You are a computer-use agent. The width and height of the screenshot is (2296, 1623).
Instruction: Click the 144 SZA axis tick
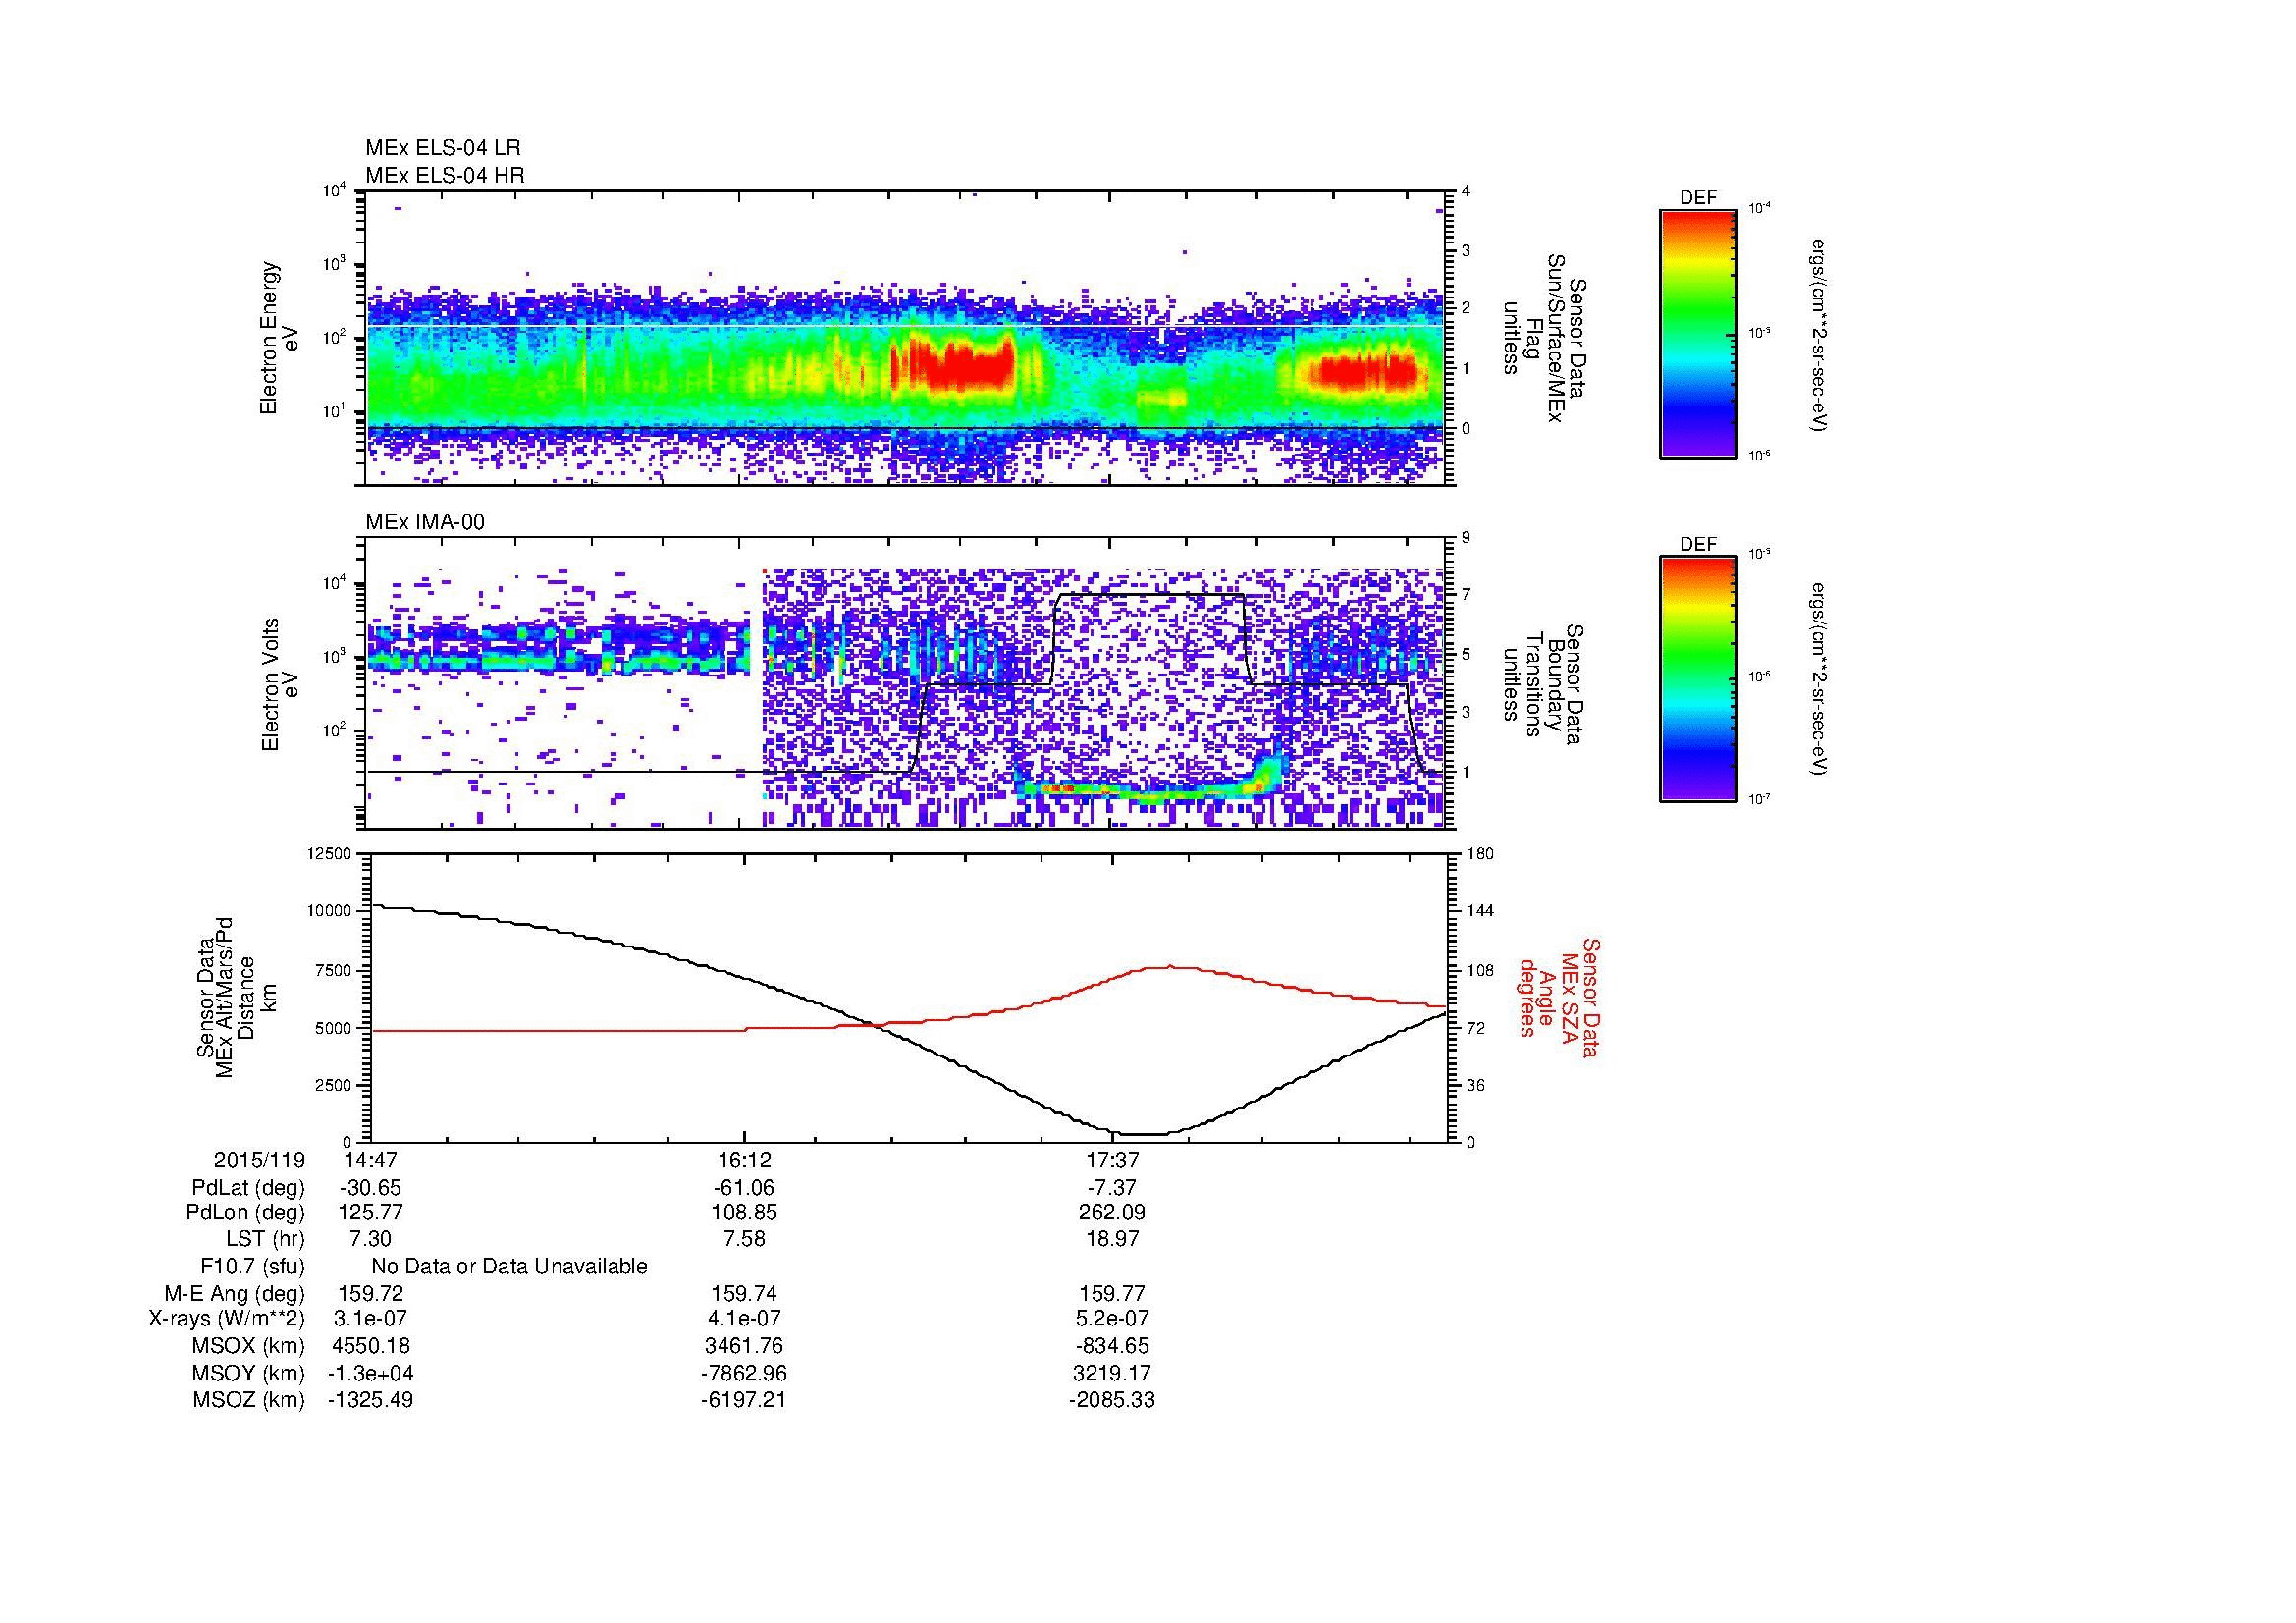[1479, 911]
